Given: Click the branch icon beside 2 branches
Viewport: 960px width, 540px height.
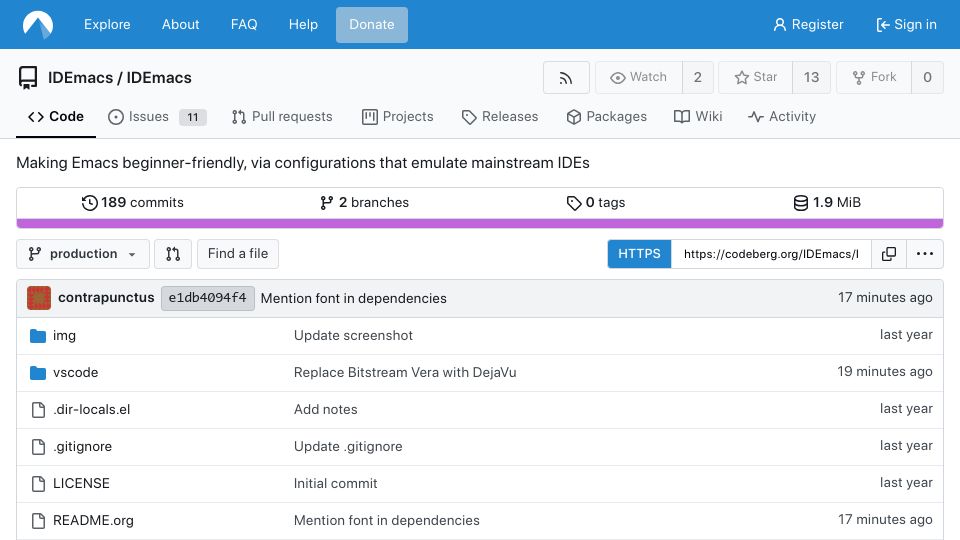Looking at the screenshot, I should [x=326, y=203].
